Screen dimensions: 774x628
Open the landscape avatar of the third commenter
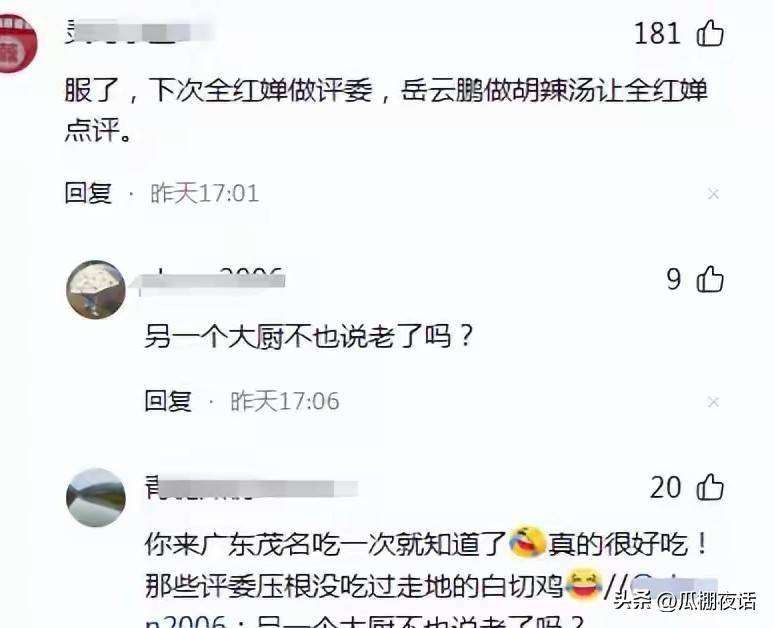coord(96,497)
